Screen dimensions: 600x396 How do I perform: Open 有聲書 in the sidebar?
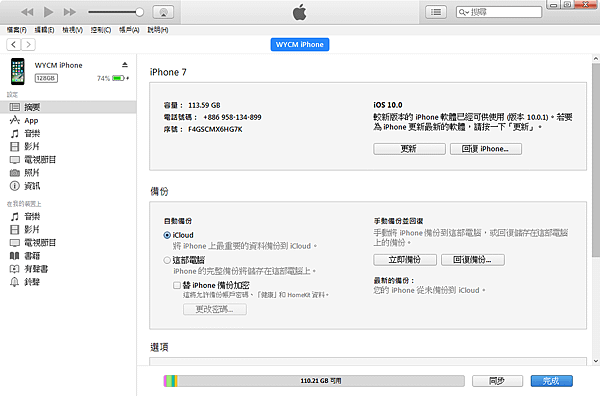click(68, 269)
